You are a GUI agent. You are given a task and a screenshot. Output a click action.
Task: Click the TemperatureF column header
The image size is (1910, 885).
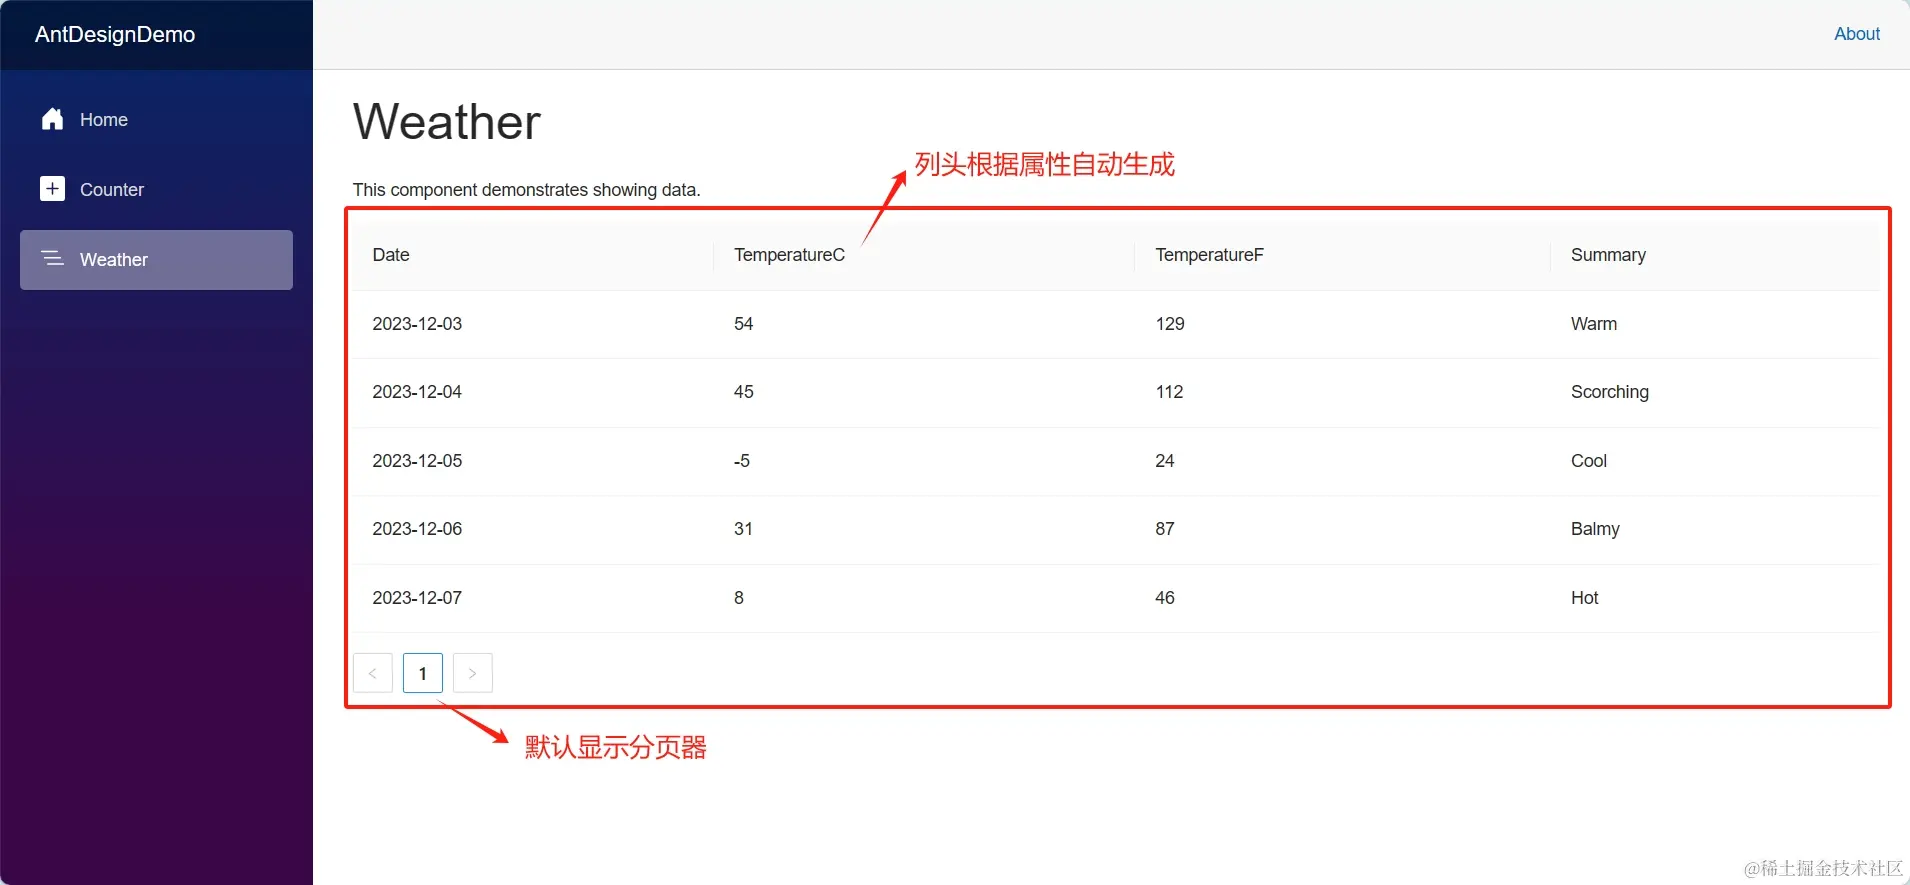(1343, 255)
